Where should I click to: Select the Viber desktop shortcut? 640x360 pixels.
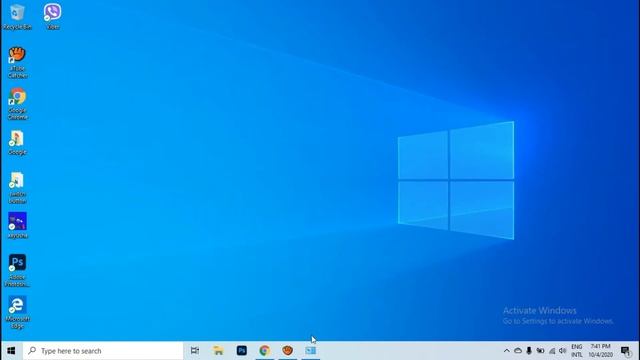coord(53,16)
